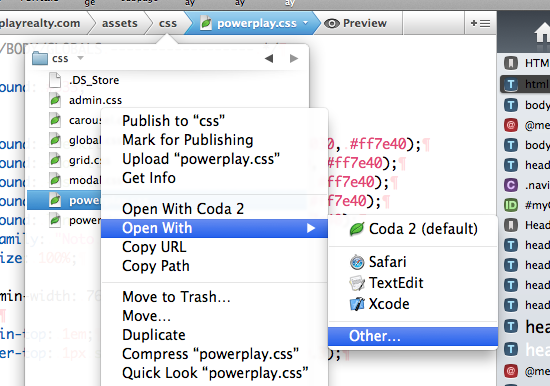The image size is (550, 386).
Task: Click the home icon in the sidebar header
Action: tap(542, 33)
